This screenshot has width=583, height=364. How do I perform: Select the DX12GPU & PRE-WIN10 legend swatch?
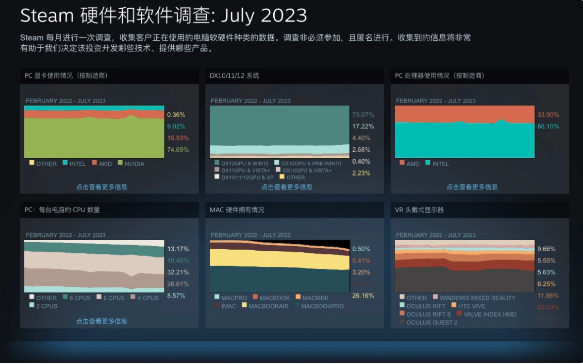coord(277,163)
